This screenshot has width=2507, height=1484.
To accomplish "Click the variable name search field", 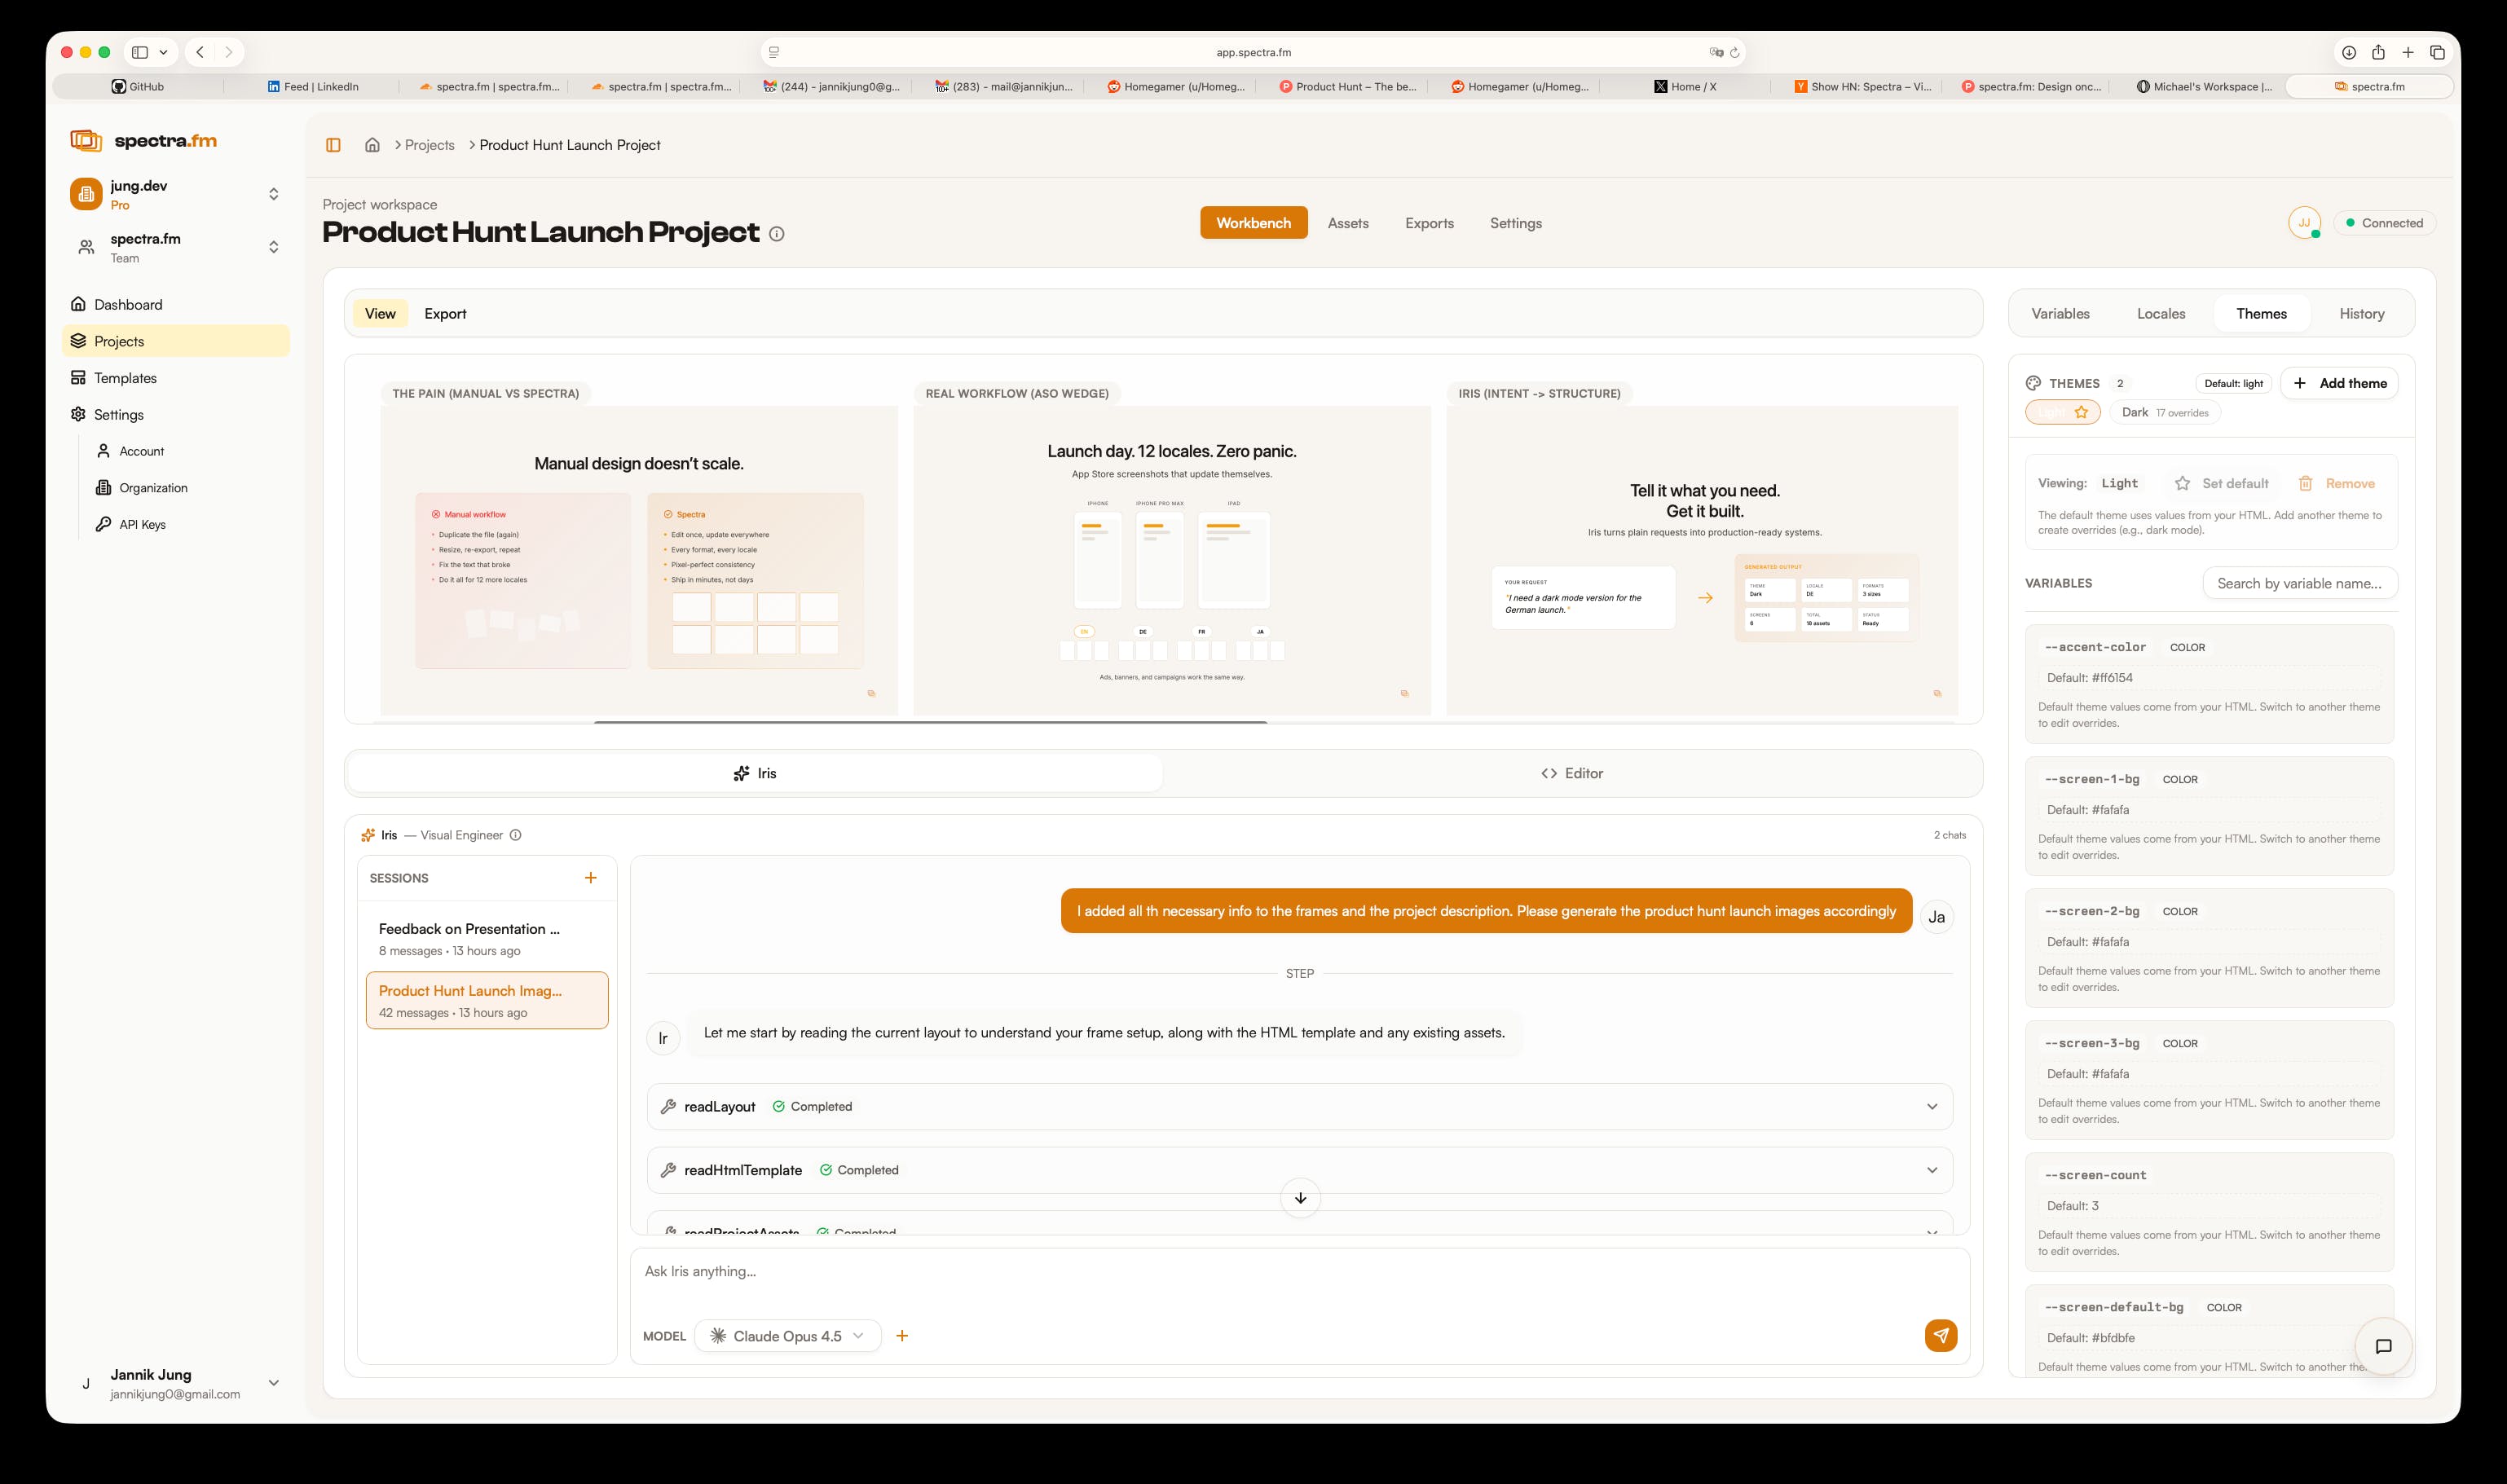I will click(x=2298, y=583).
